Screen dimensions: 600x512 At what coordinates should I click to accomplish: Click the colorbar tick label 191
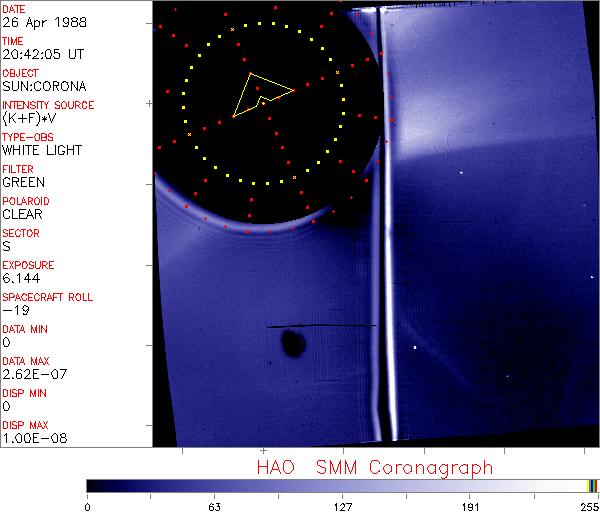(470, 505)
